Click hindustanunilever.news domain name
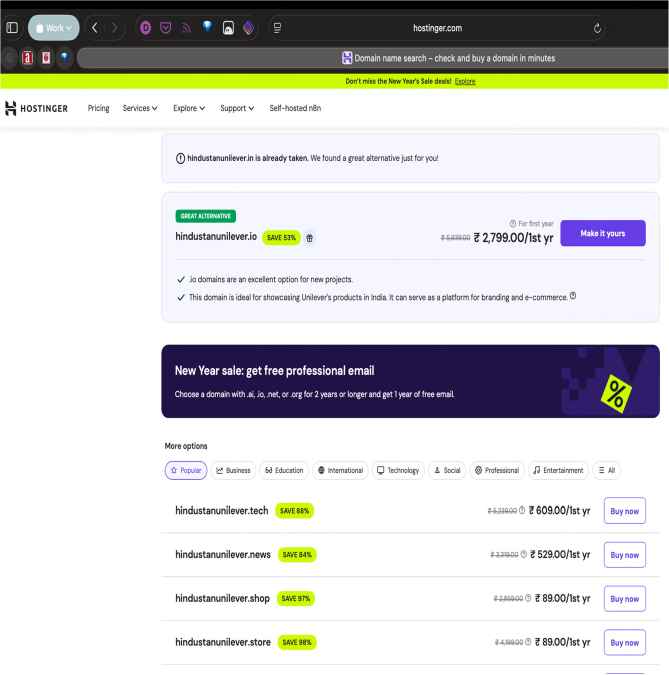Screen dimensions: 669x675 point(223,554)
